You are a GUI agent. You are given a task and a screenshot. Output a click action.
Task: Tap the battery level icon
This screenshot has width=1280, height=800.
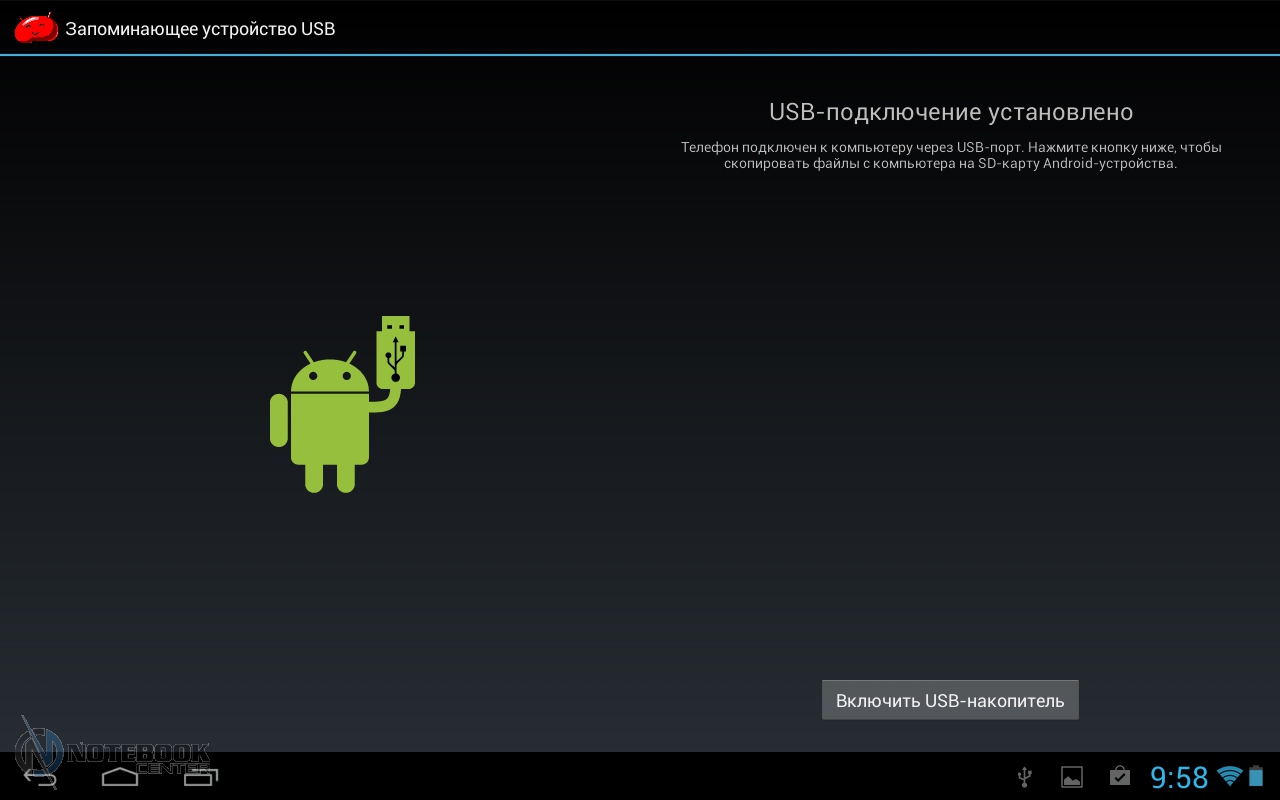pyautogui.click(x=1256, y=776)
